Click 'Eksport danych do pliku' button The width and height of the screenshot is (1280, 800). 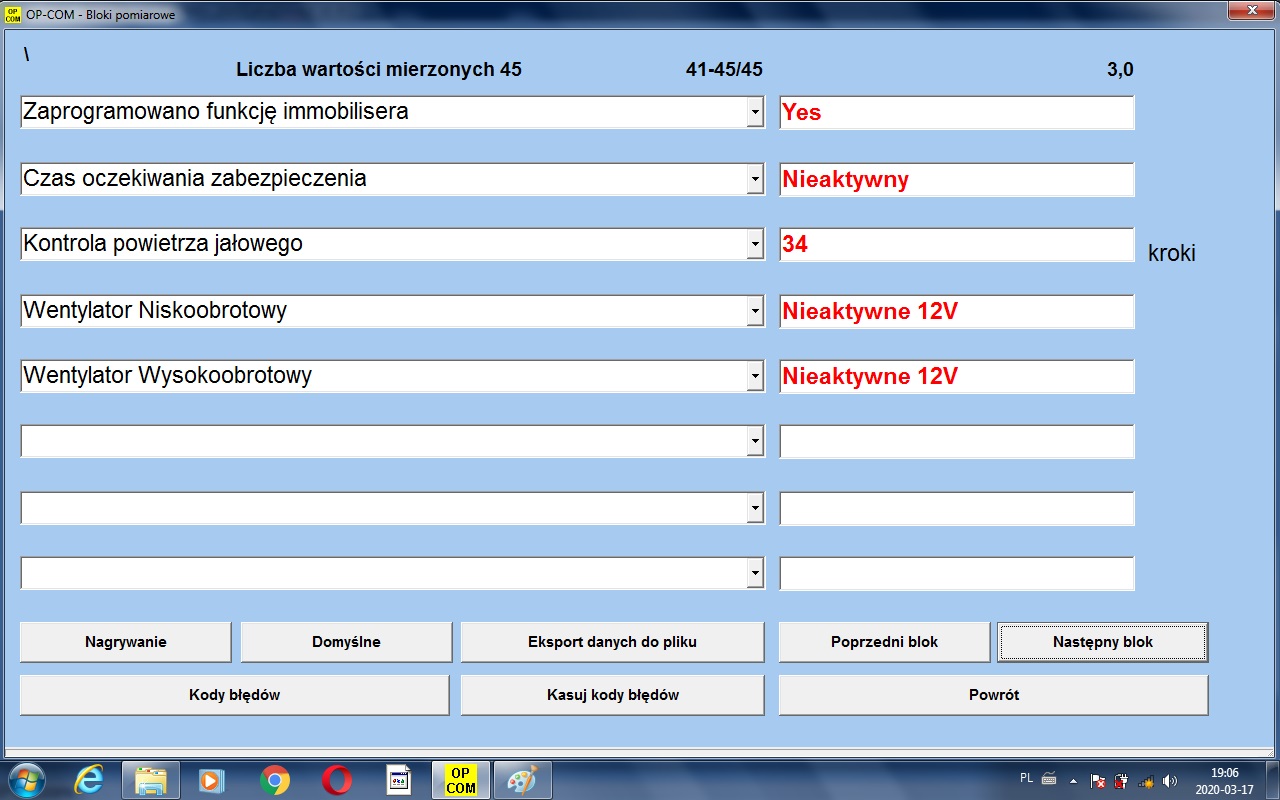[612, 642]
